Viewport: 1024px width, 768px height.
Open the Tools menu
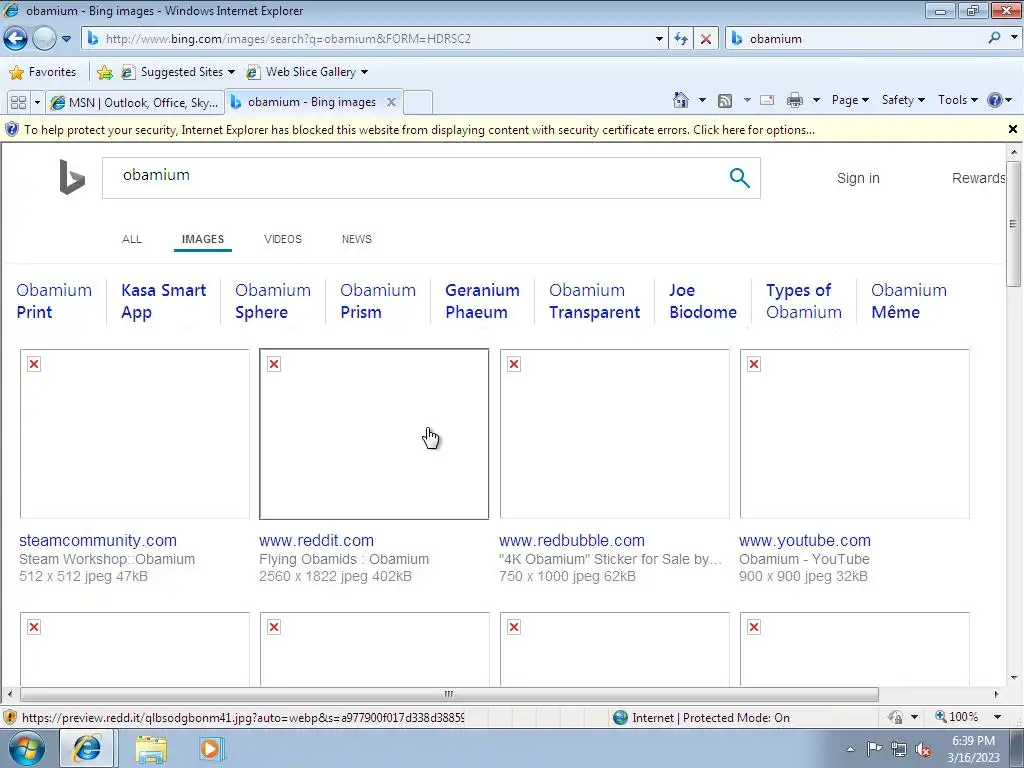point(957,100)
